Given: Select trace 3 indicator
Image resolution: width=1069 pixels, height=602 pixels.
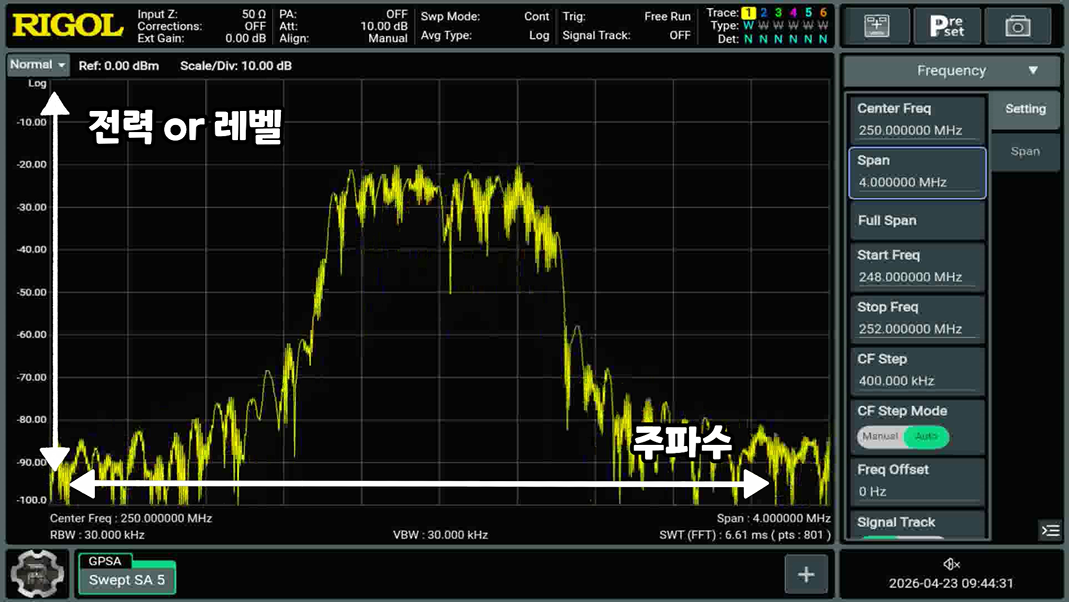Looking at the screenshot, I should [x=778, y=12].
